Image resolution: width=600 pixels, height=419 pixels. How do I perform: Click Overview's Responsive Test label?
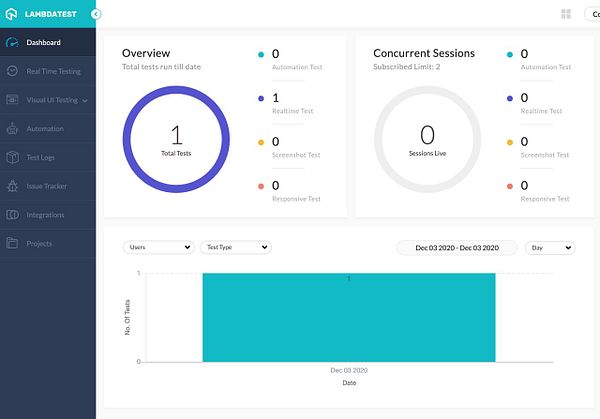pos(297,199)
